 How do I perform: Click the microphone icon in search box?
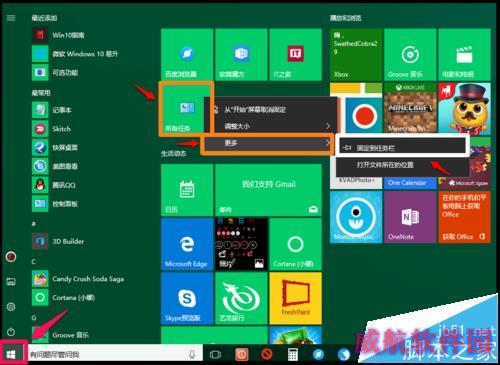point(192,354)
